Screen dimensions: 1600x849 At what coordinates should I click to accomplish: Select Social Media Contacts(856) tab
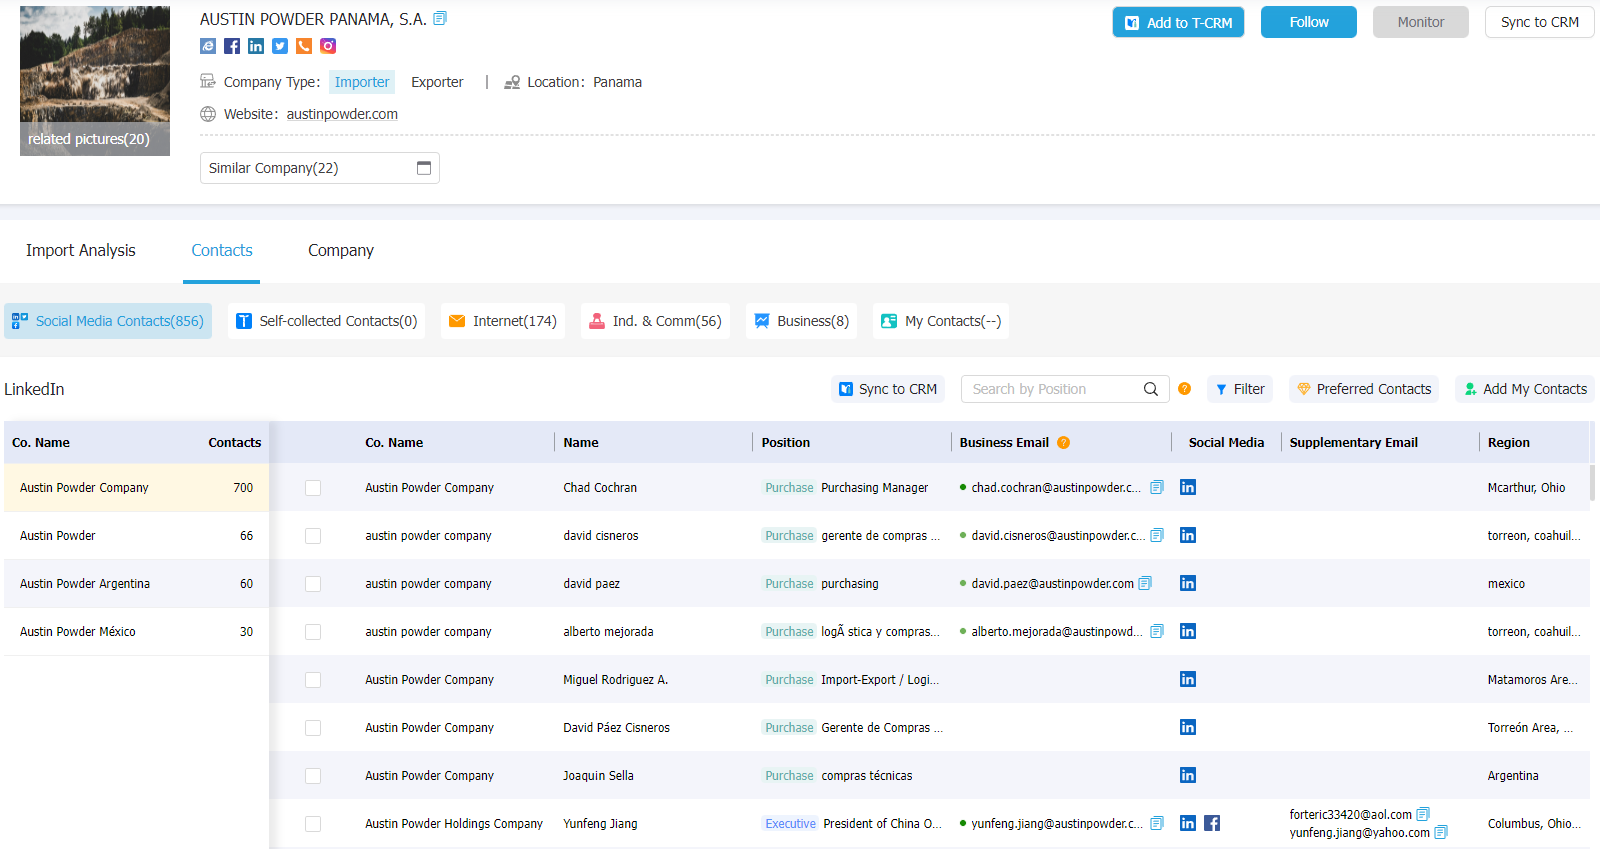[x=108, y=321]
